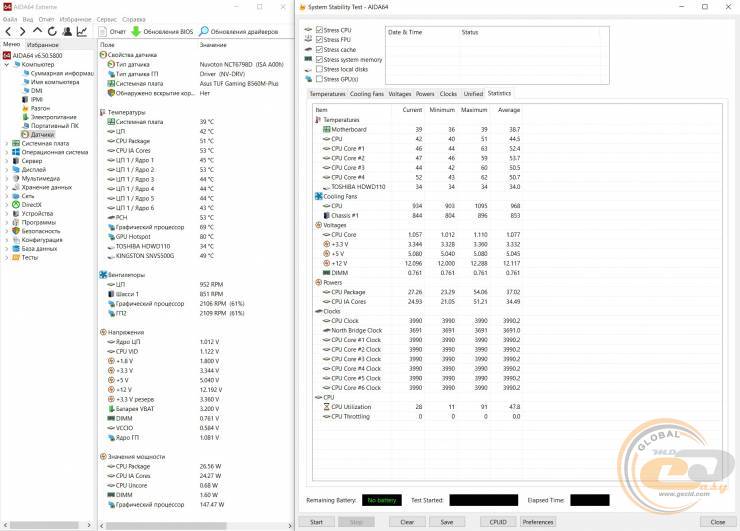Switch to the Voltages tab

(400, 94)
